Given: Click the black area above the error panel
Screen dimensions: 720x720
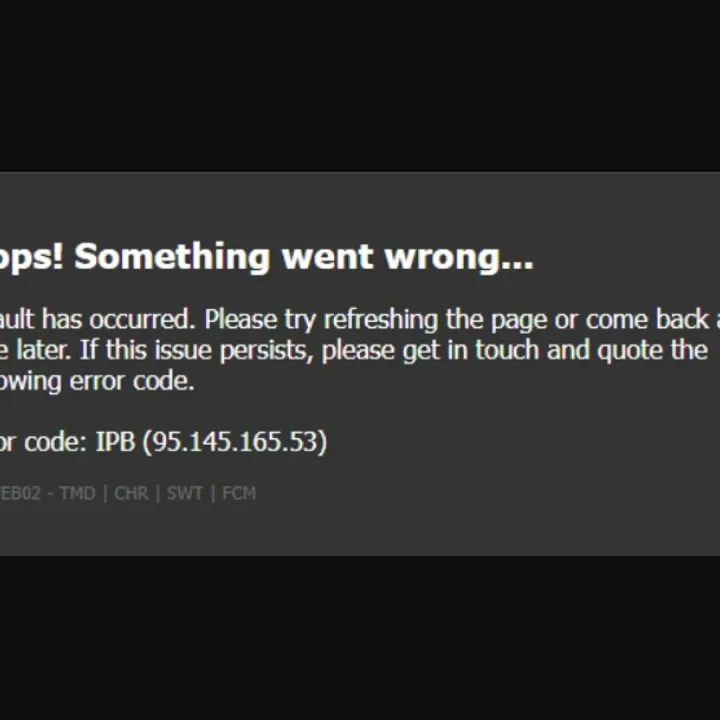Looking at the screenshot, I should coord(360,86).
